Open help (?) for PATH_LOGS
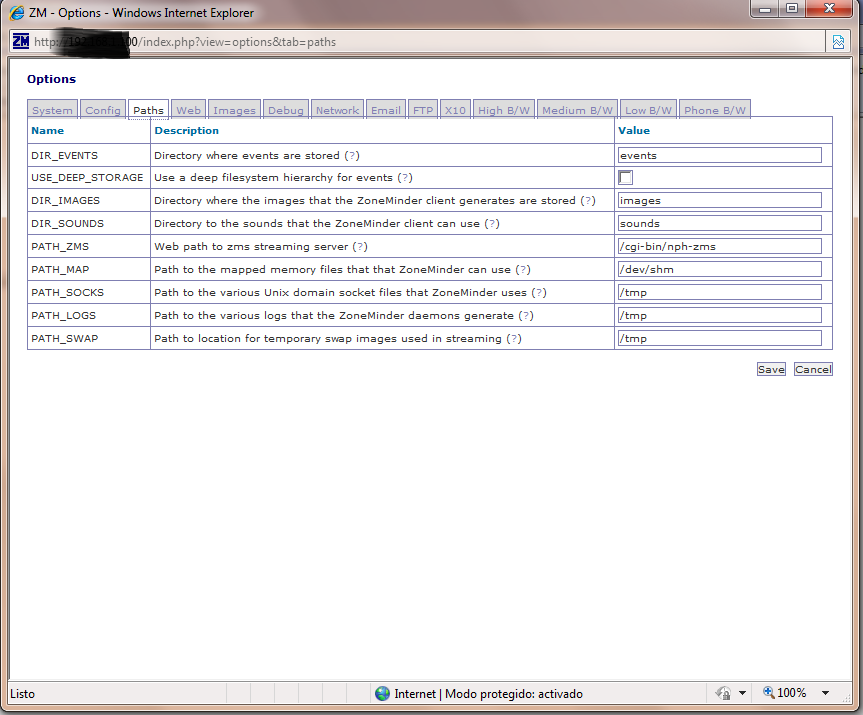 click(526, 315)
